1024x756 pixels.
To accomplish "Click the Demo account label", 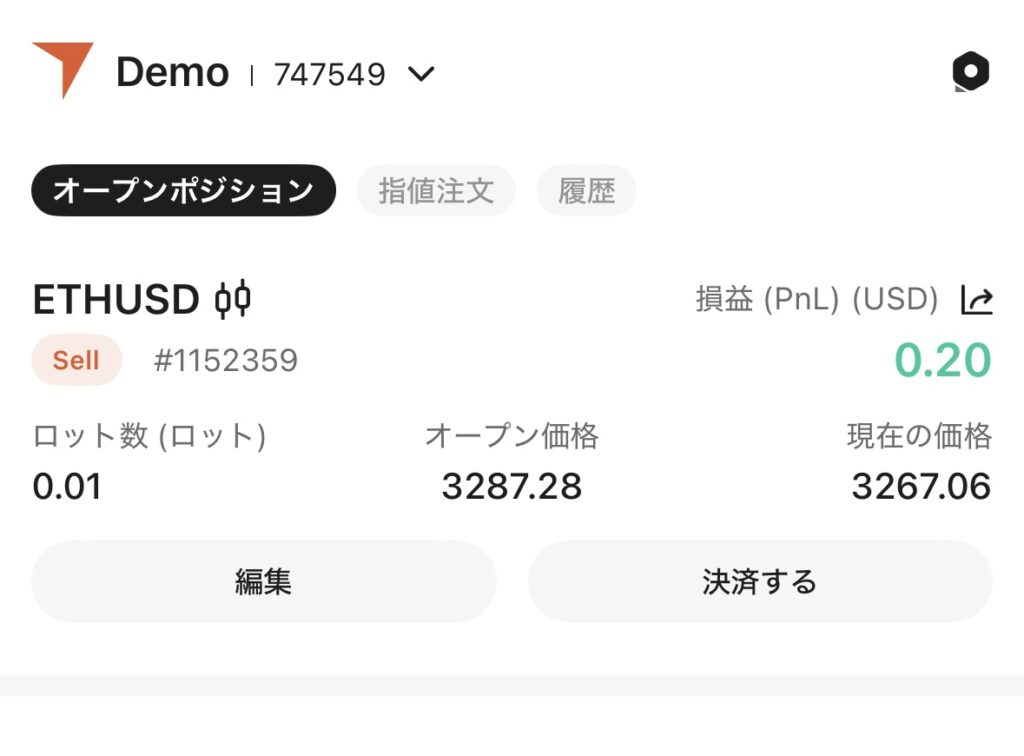I will [x=172, y=73].
